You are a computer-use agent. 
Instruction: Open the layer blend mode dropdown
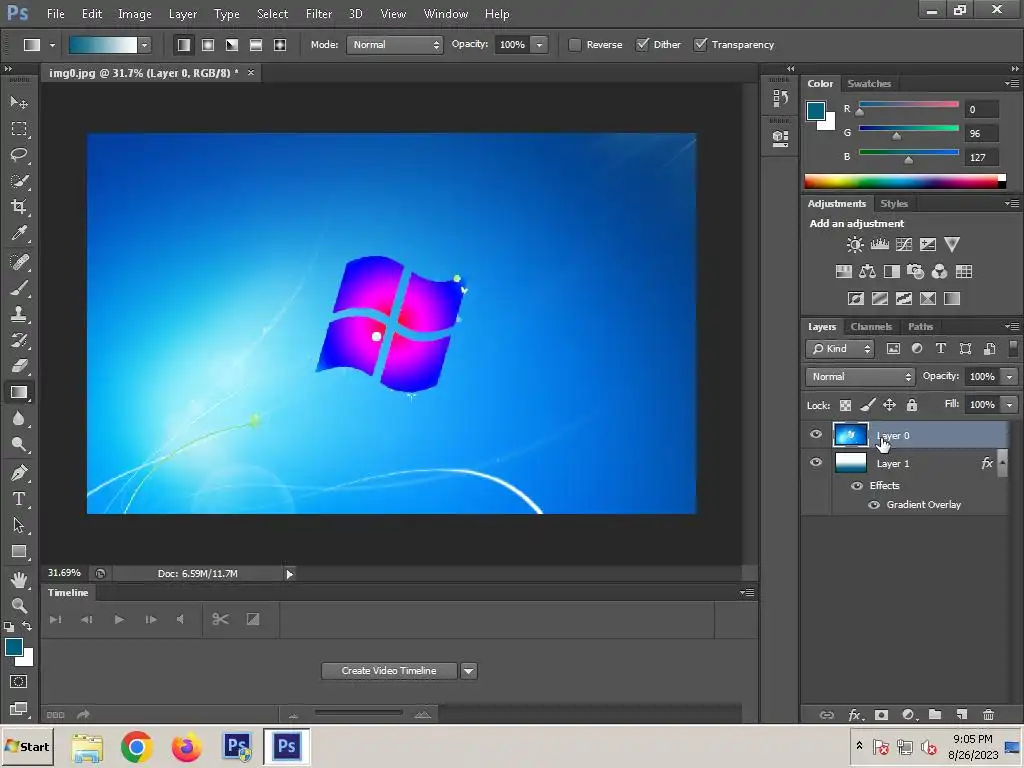click(x=860, y=377)
